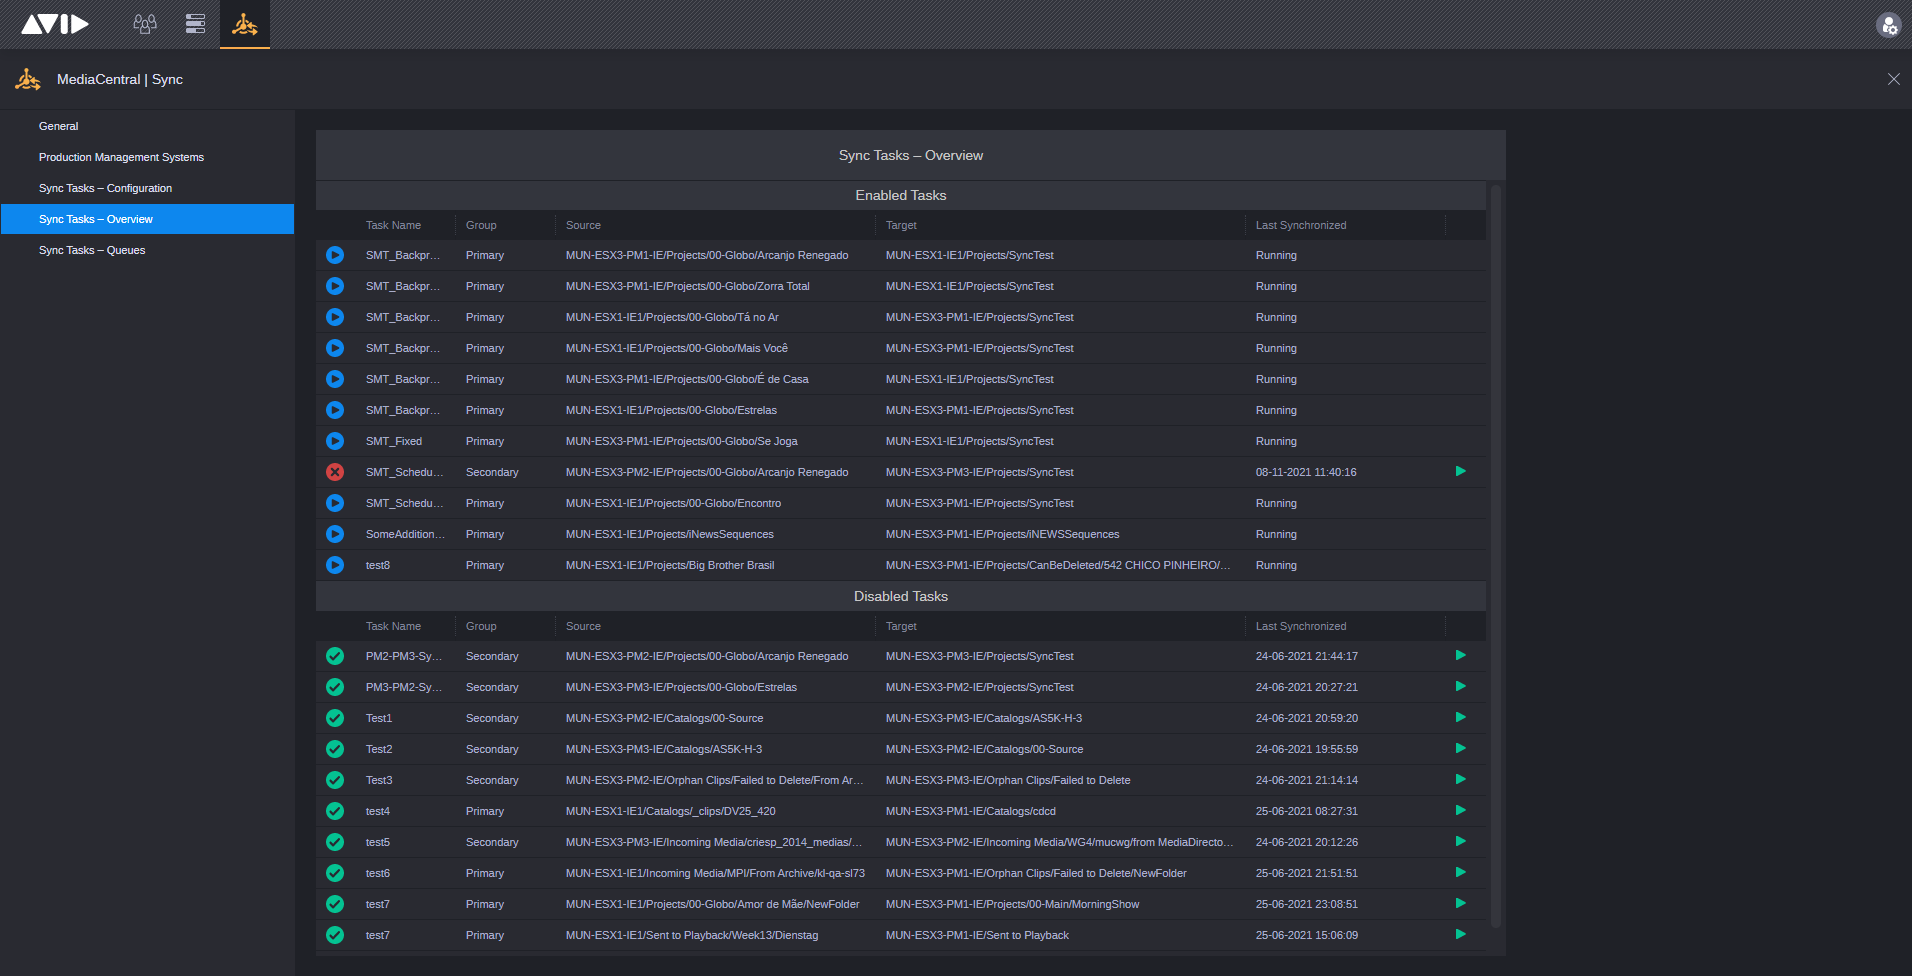Run the test5 sync task
The height and width of the screenshot is (976, 1912).
[1461, 841]
